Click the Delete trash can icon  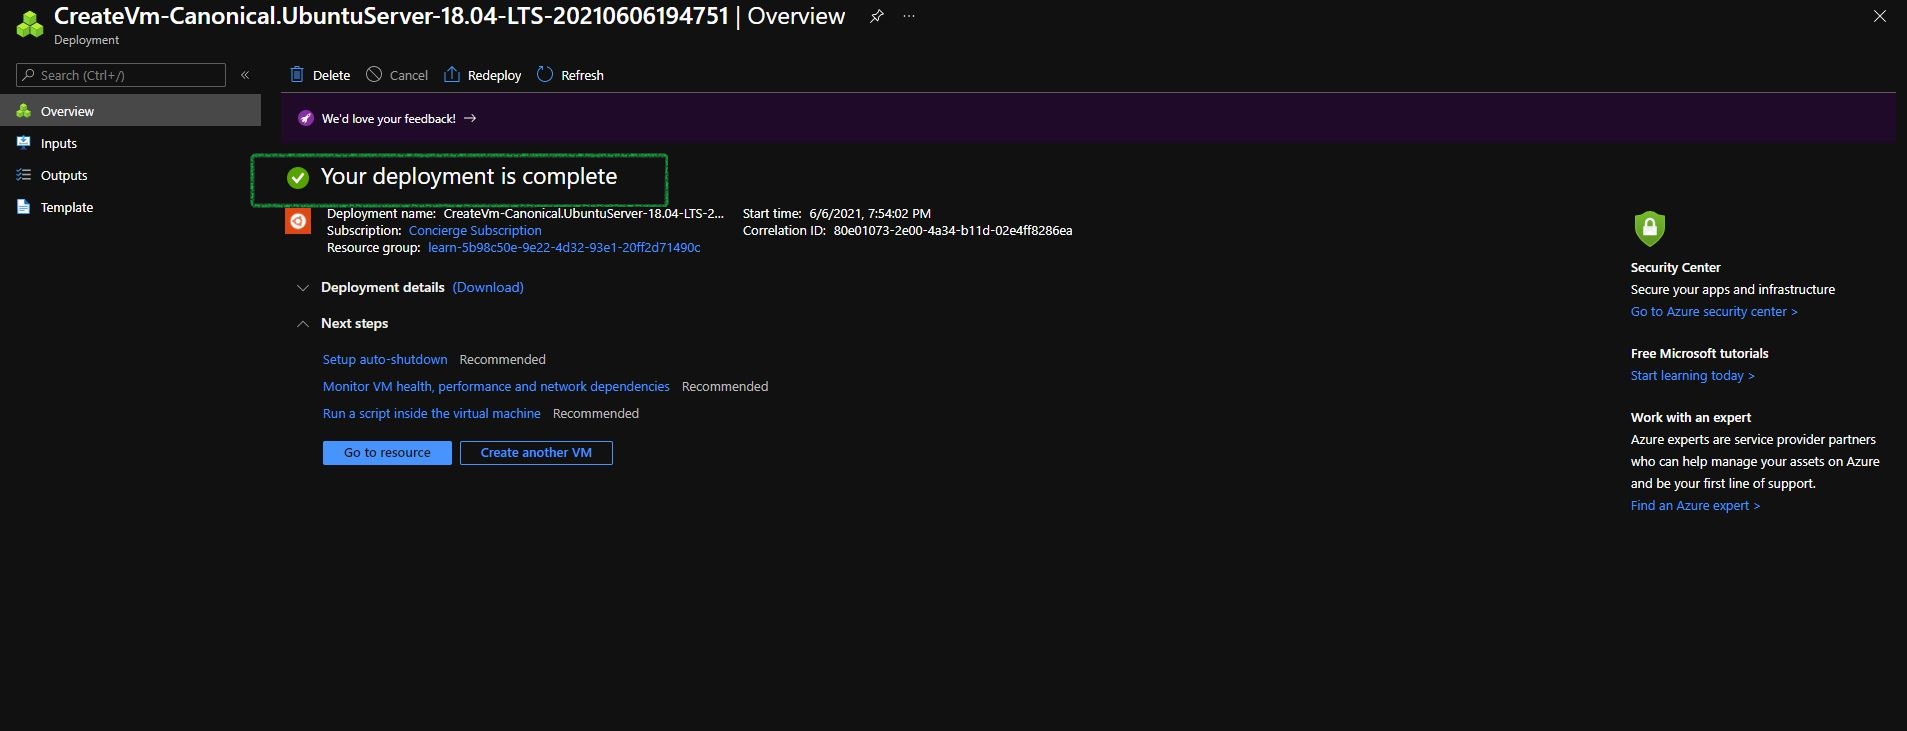297,74
